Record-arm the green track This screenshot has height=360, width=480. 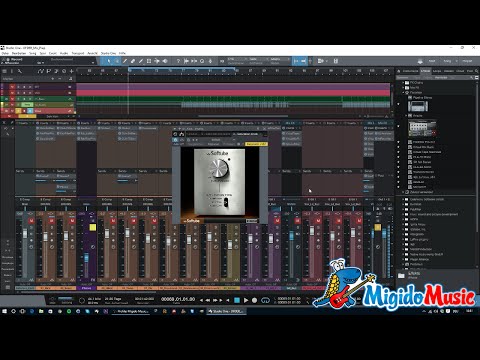coord(24,99)
